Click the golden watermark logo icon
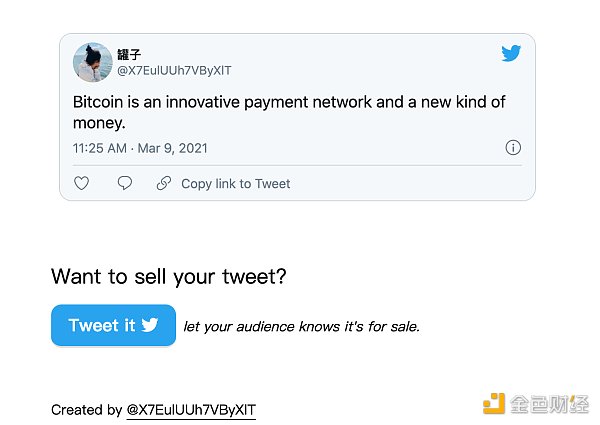This screenshot has height=425, width=600. click(x=494, y=403)
